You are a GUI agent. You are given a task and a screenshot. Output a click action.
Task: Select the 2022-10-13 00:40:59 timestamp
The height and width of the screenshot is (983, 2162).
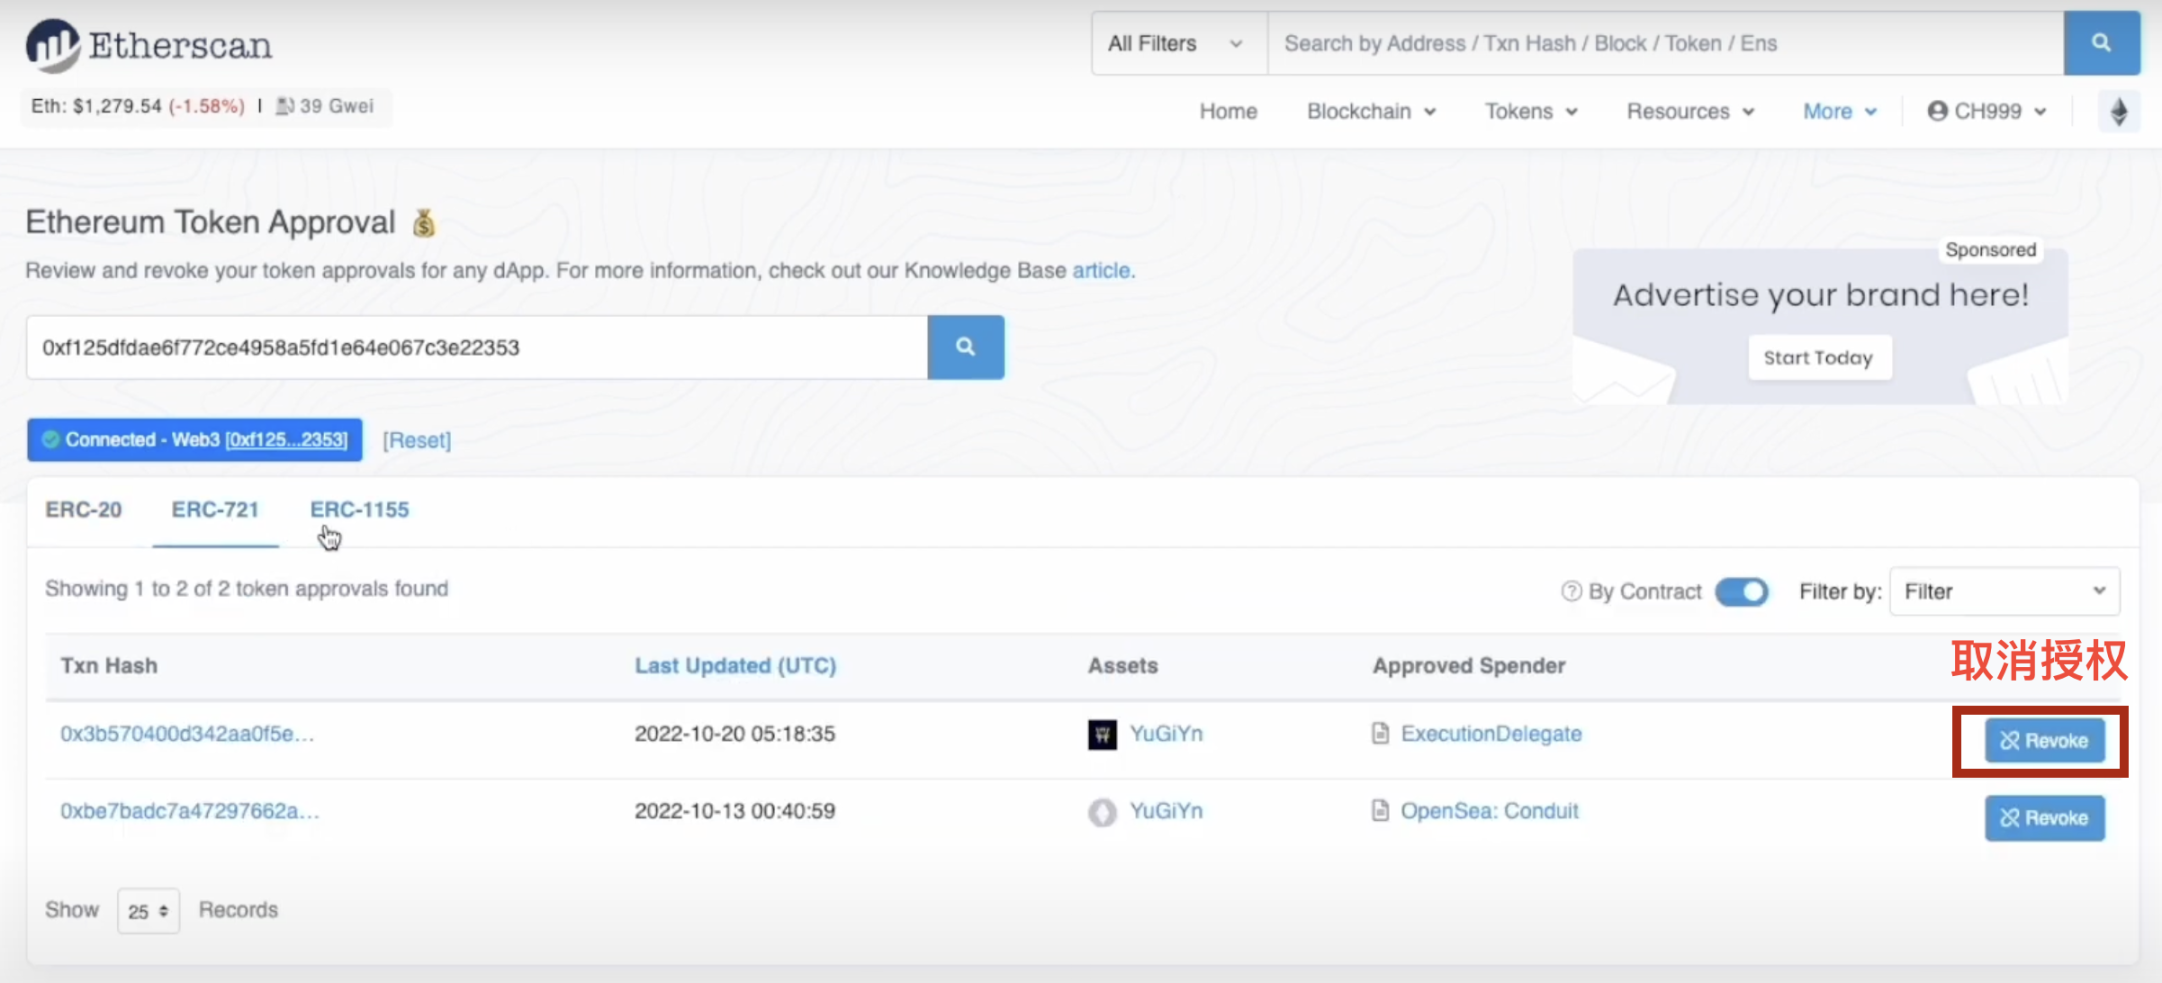tap(735, 810)
